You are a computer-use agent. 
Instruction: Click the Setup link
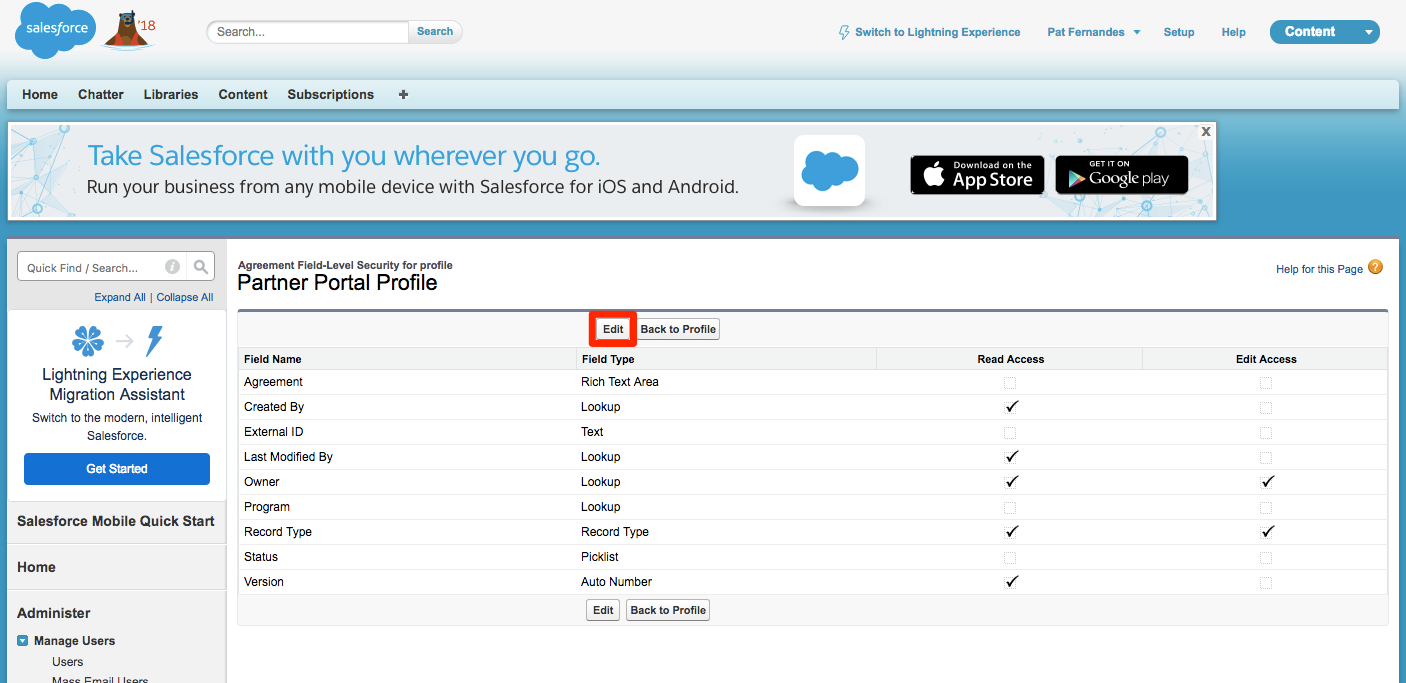tap(1179, 32)
